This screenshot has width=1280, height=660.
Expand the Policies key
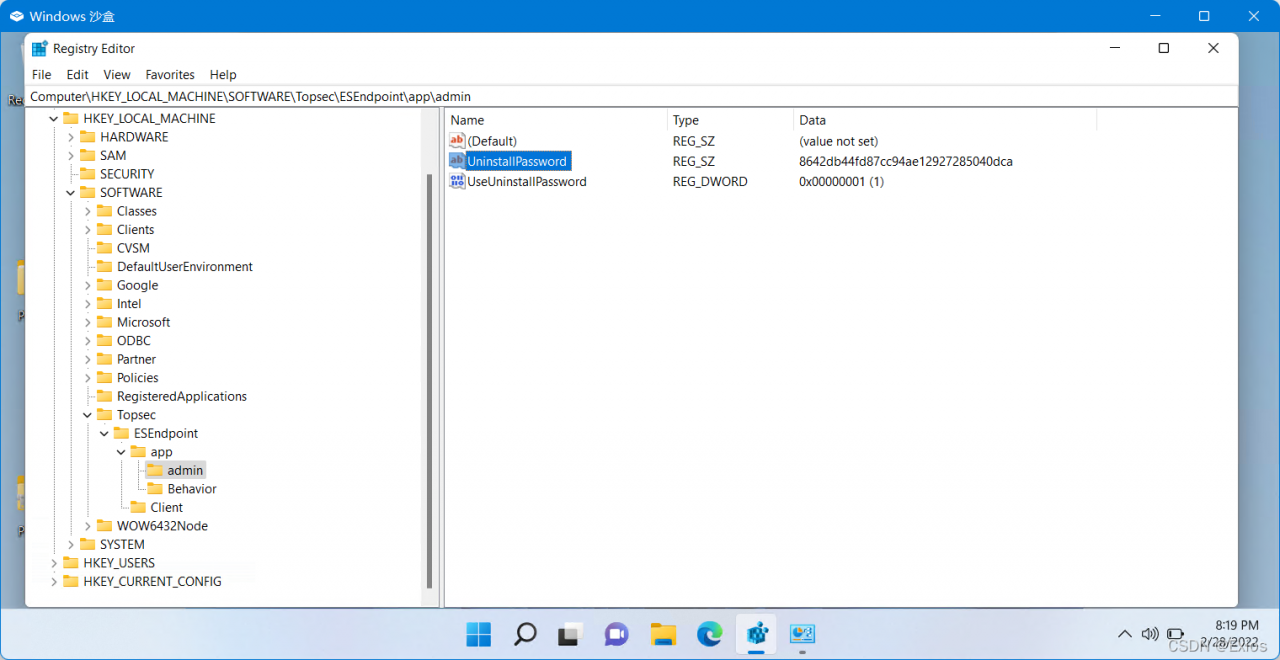(x=88, y=378)
